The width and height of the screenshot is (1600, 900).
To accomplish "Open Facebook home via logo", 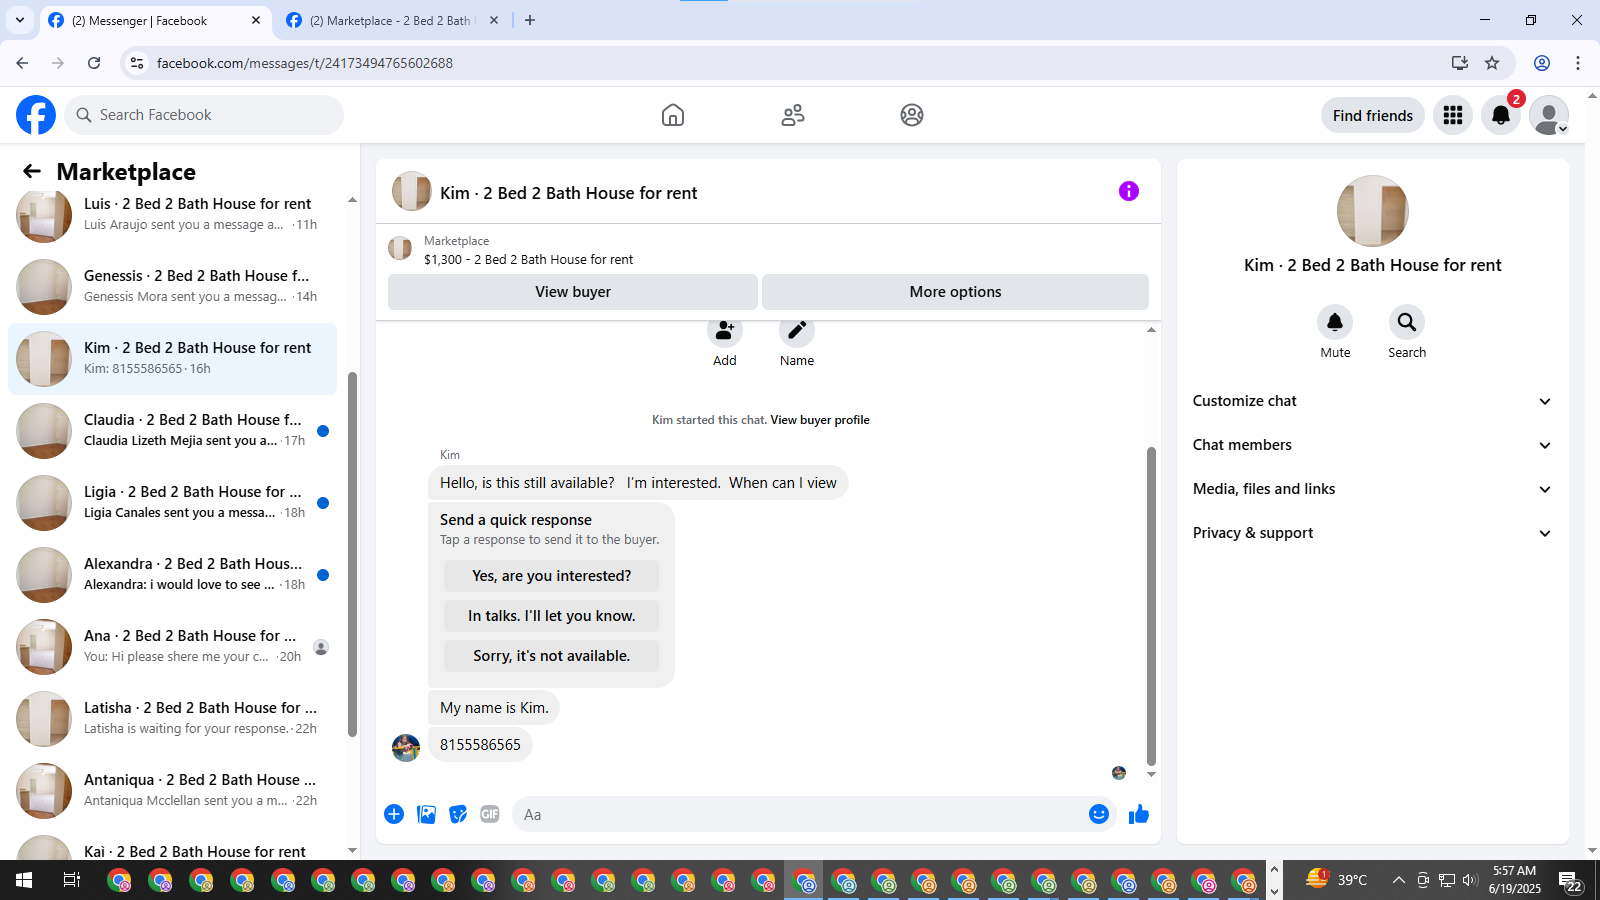I will click(36, 115).
